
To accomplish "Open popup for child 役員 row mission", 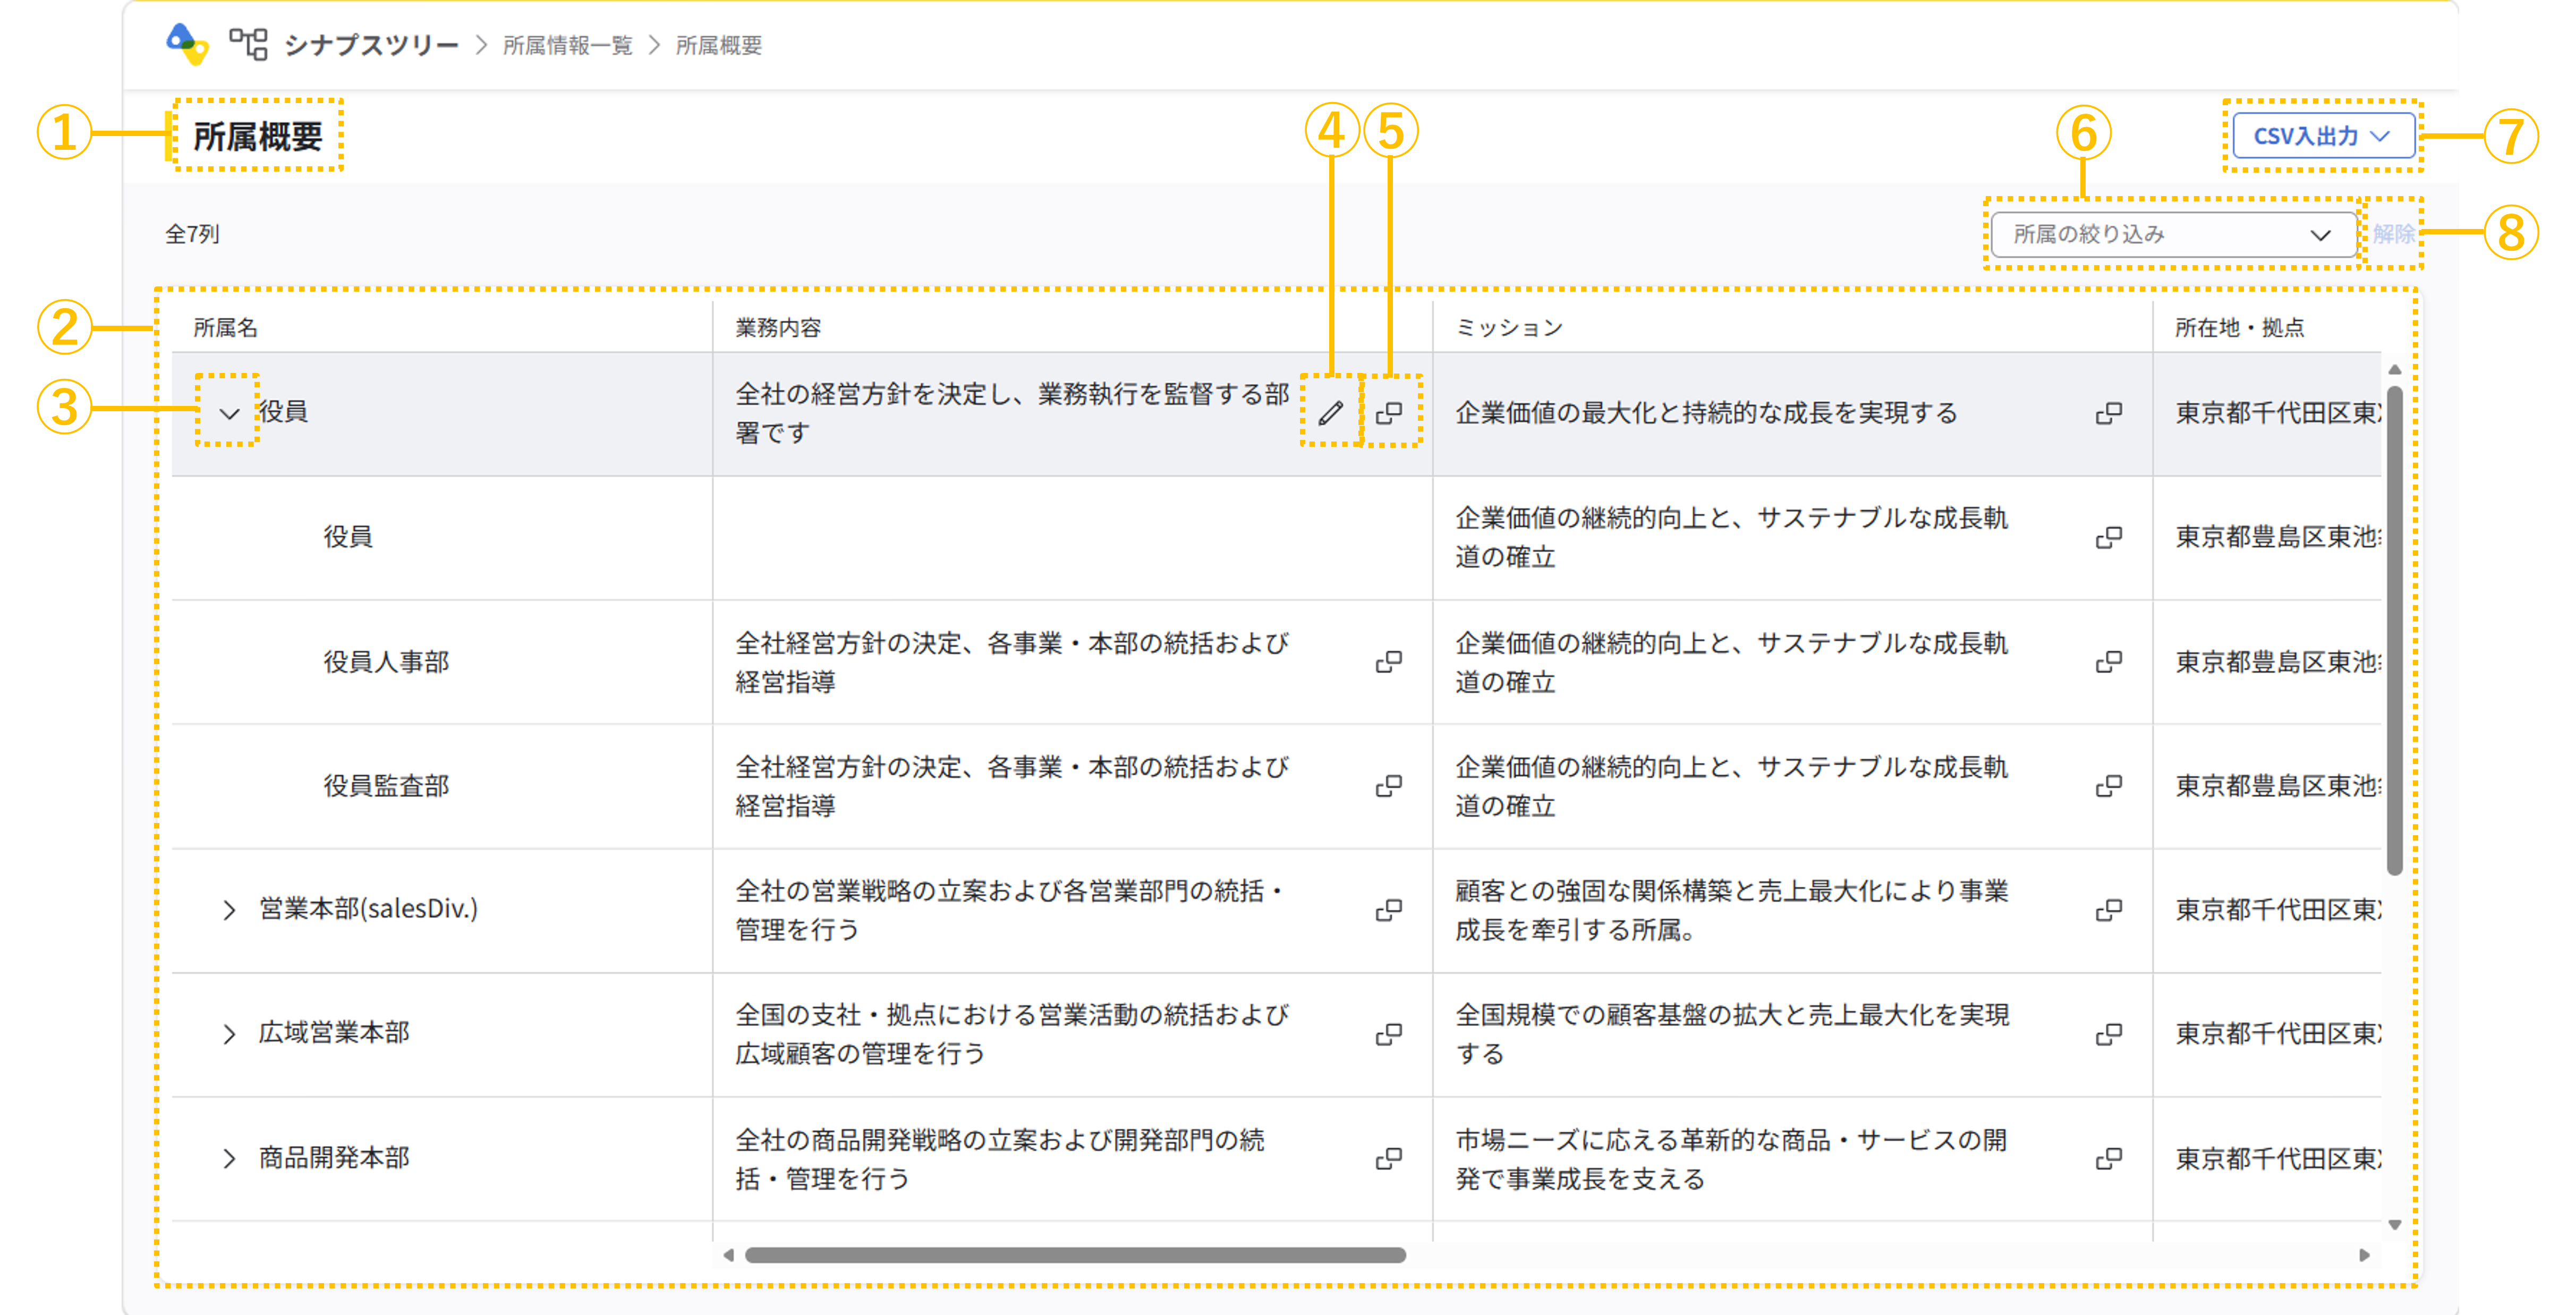I will [x=2109, y=537].
